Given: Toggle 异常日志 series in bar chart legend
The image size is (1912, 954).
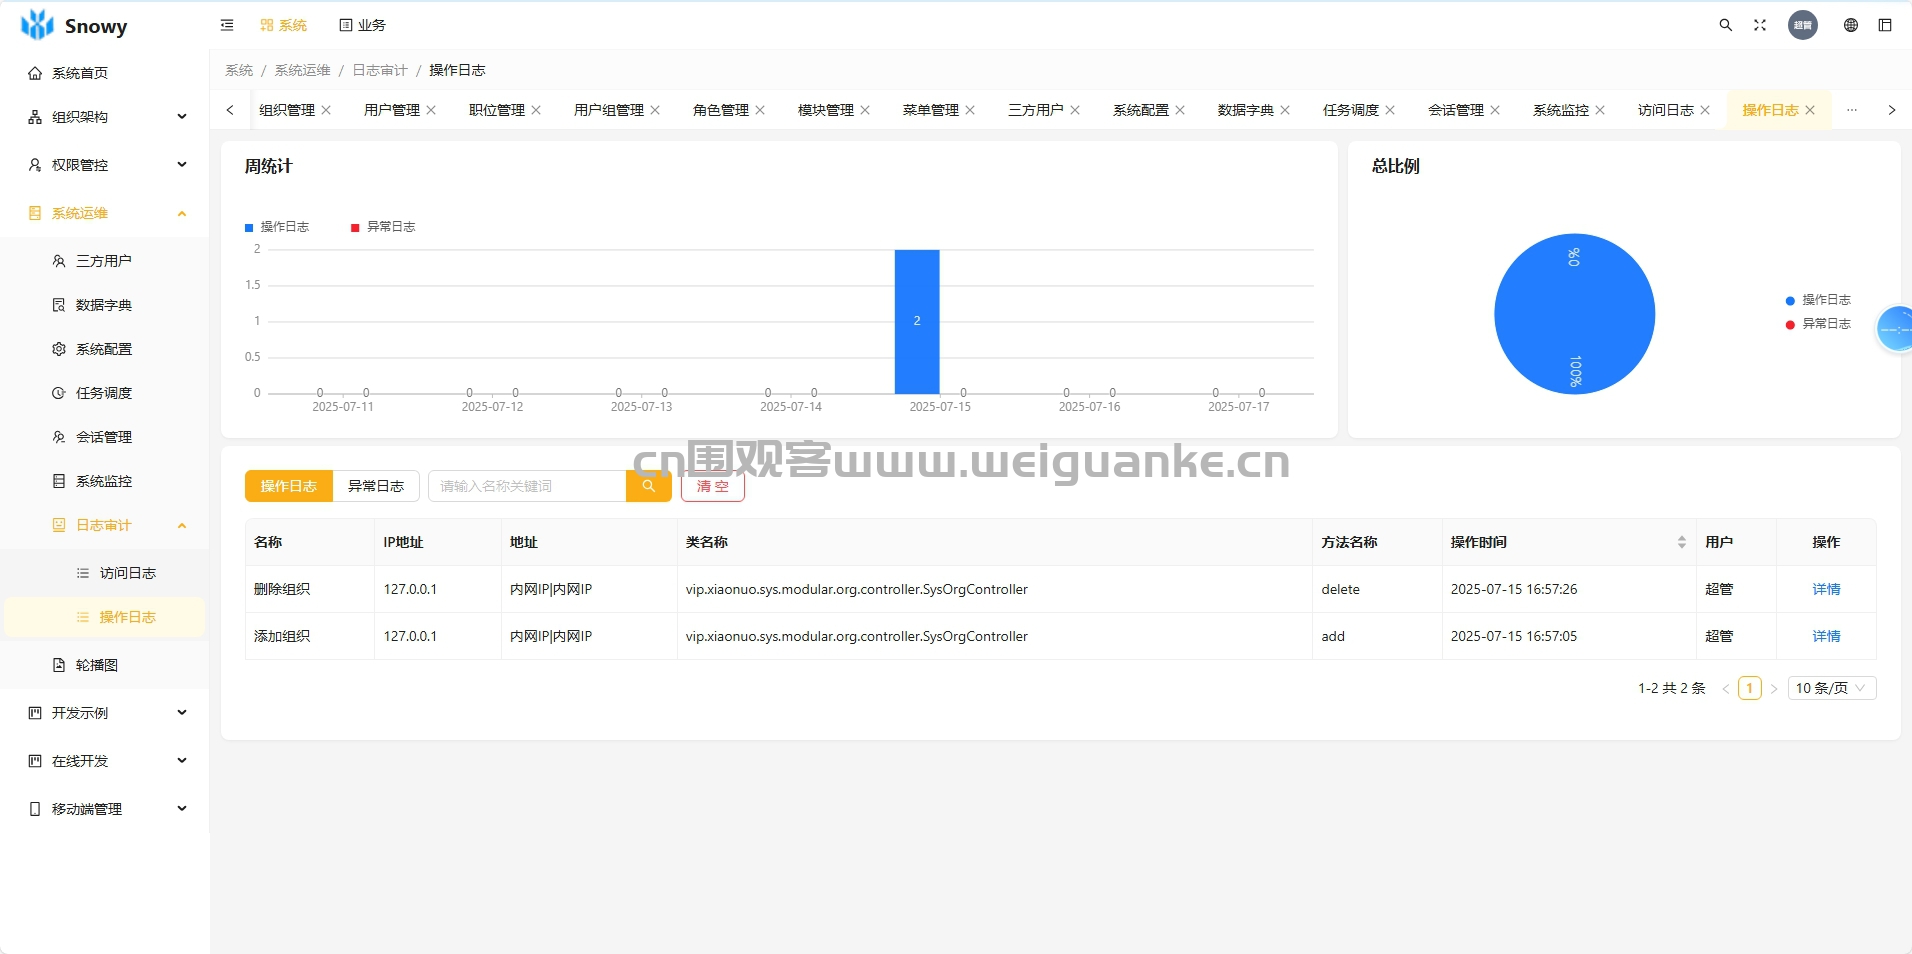Looking at the screenshot, I should point(383,227).
